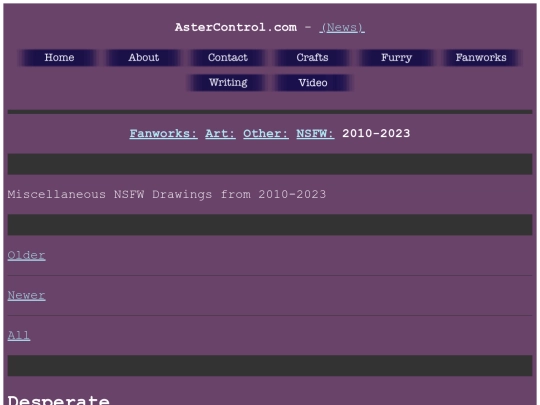Open the All link
Screen dimensions: 540x405
[x=19, y=335]
